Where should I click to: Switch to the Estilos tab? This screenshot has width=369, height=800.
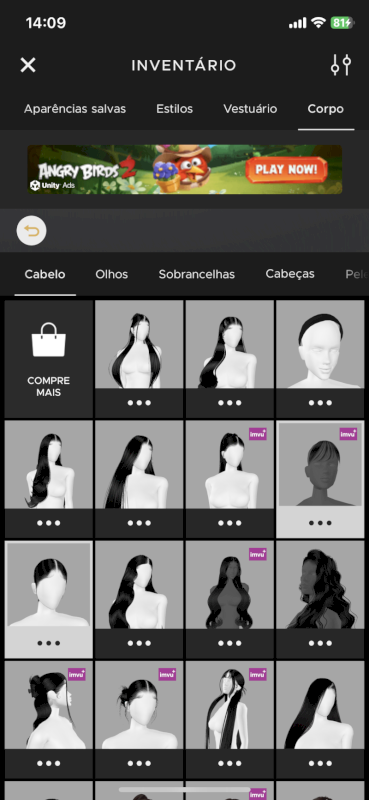pyautogui.click(x=175, y=109)
